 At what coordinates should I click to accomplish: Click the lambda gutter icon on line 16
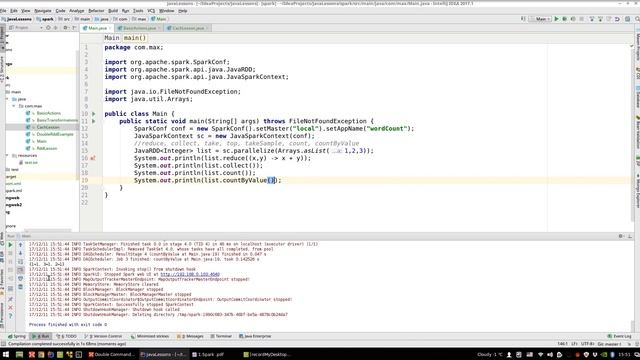click(x=93, y=158)
